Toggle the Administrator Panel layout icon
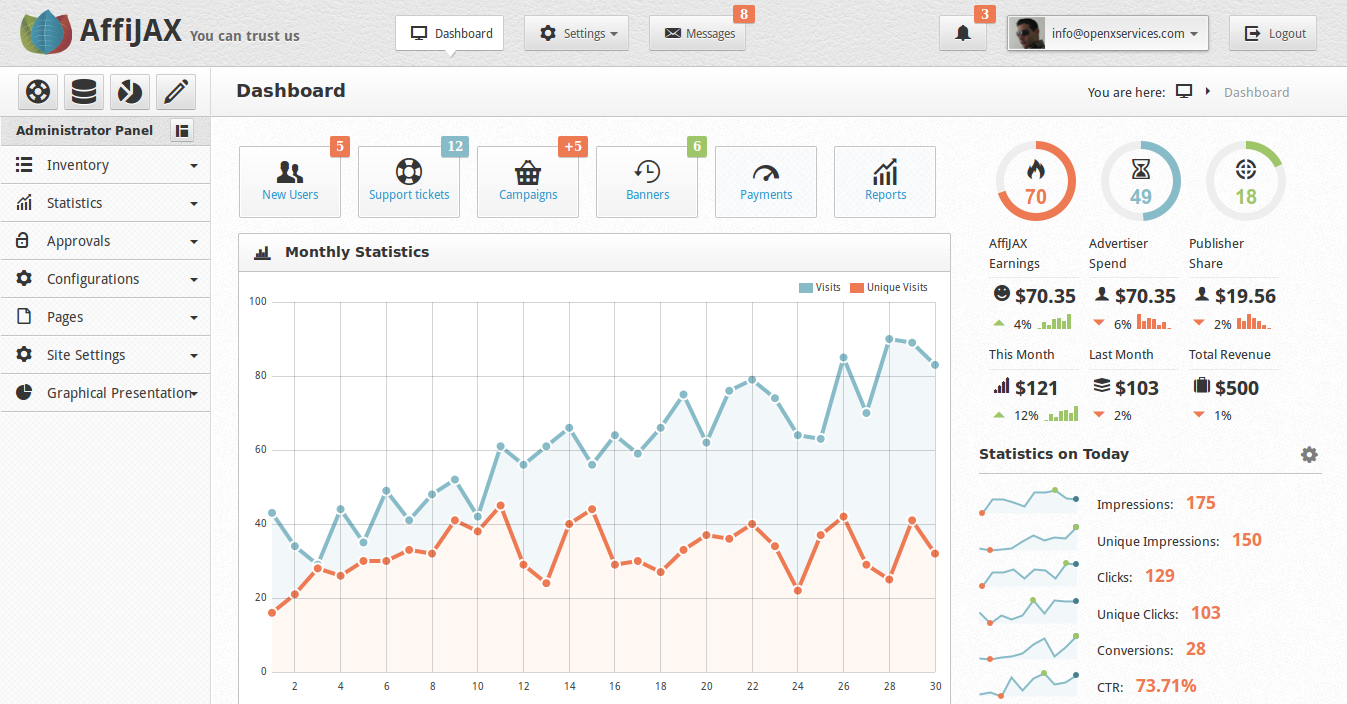 click(182, 130)
